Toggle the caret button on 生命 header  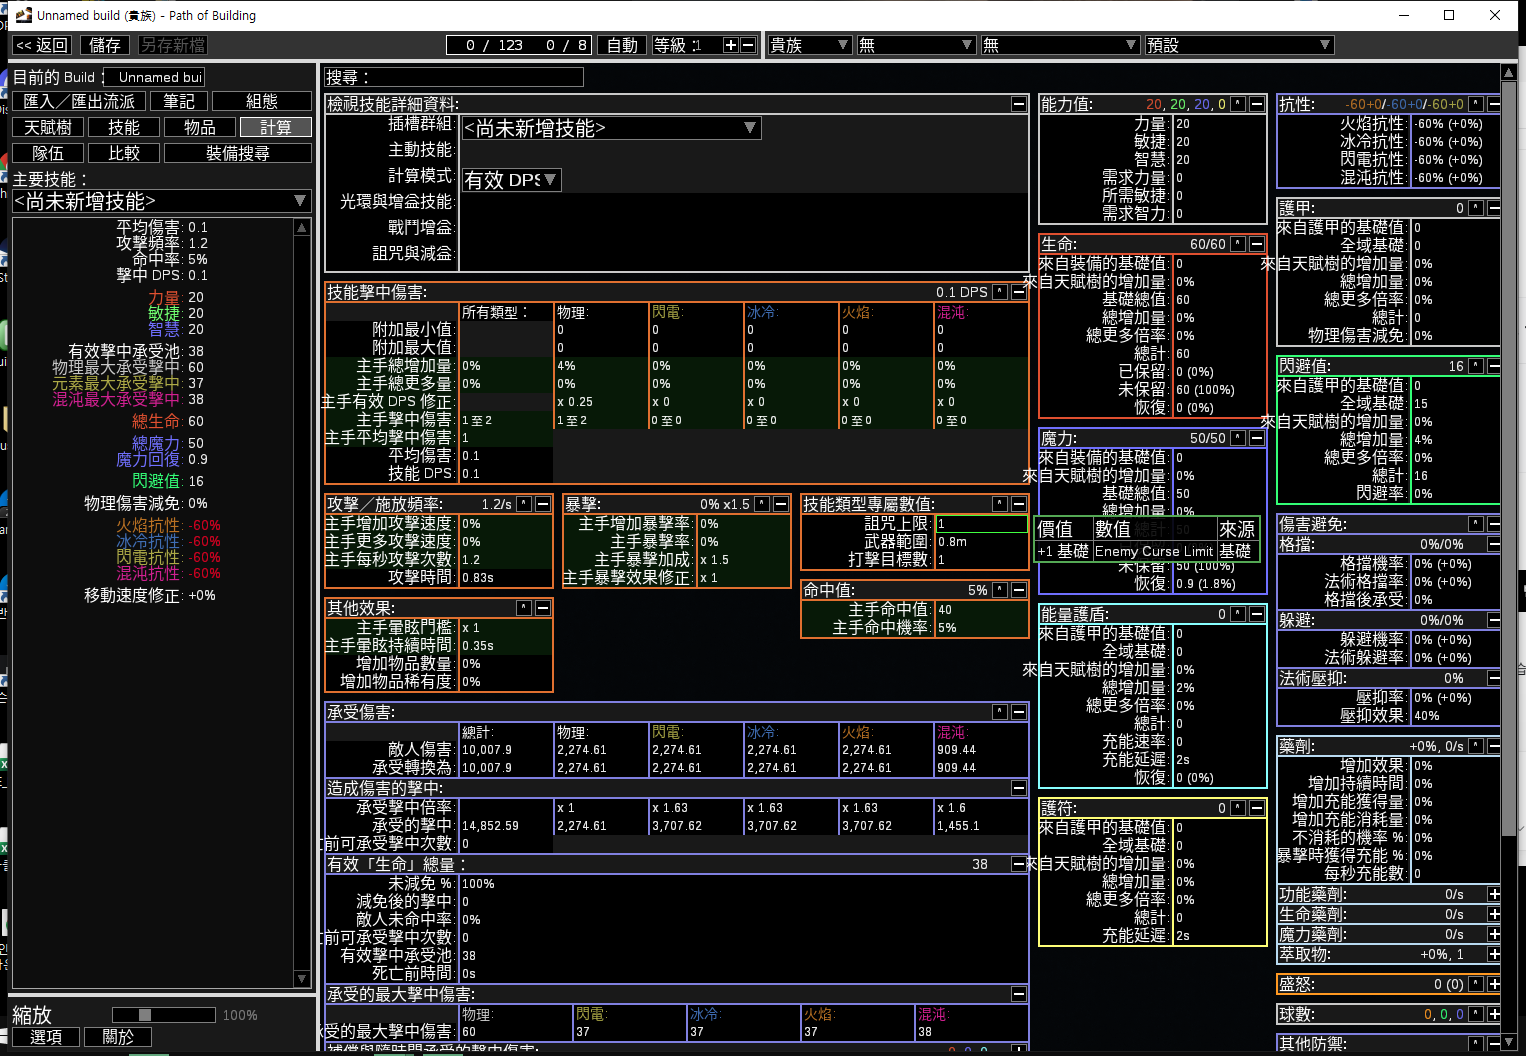[x=1237, y=244]
